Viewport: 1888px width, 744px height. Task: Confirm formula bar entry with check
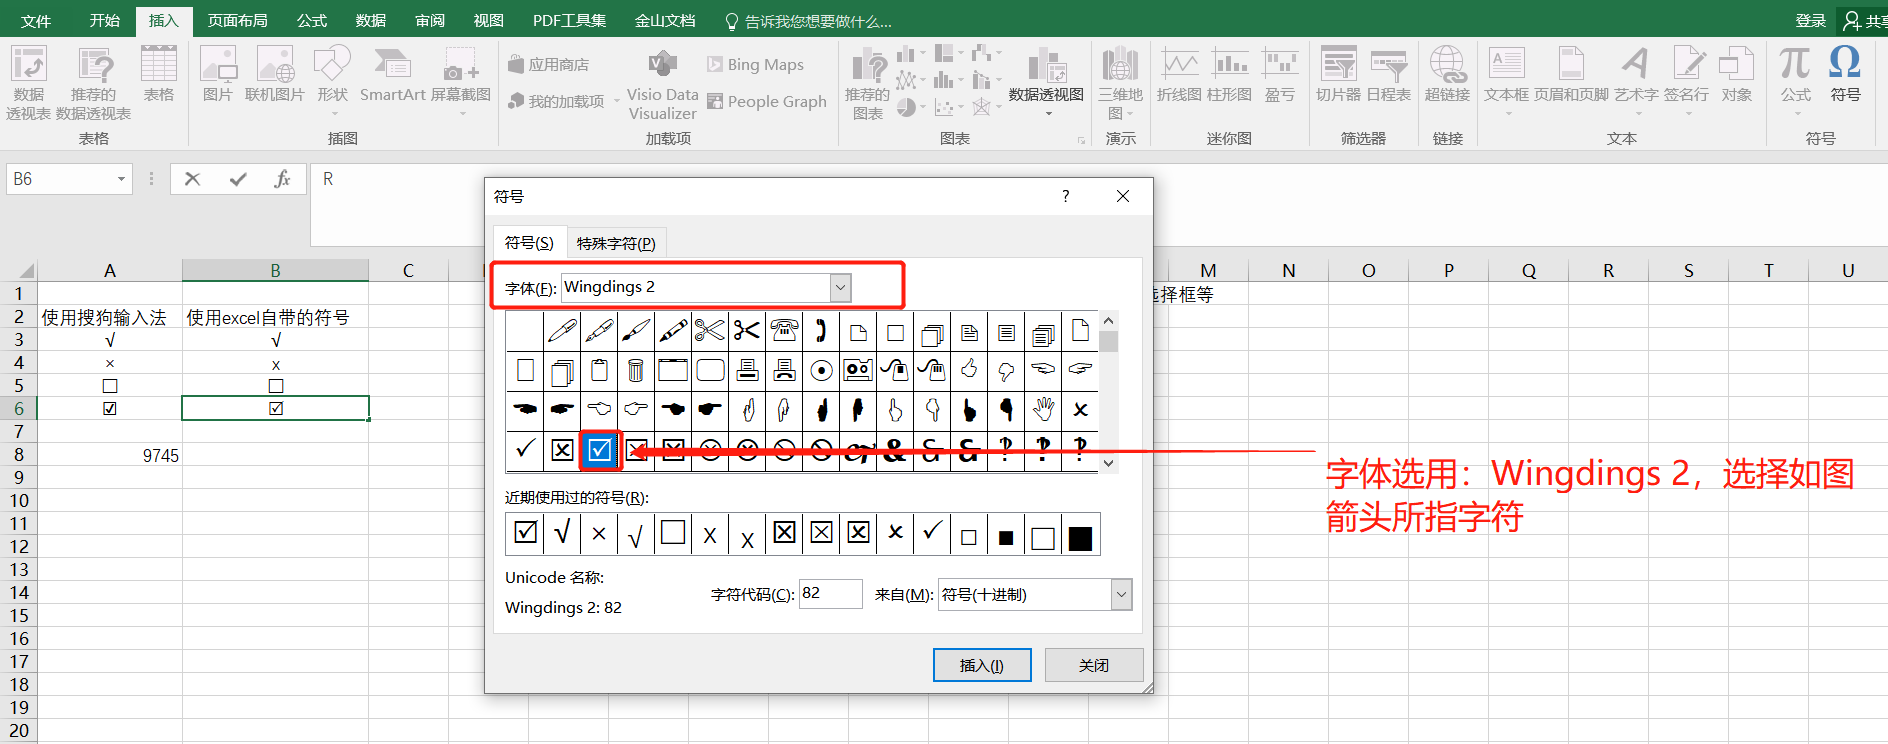pyautogui.click(x=238, y=179)
